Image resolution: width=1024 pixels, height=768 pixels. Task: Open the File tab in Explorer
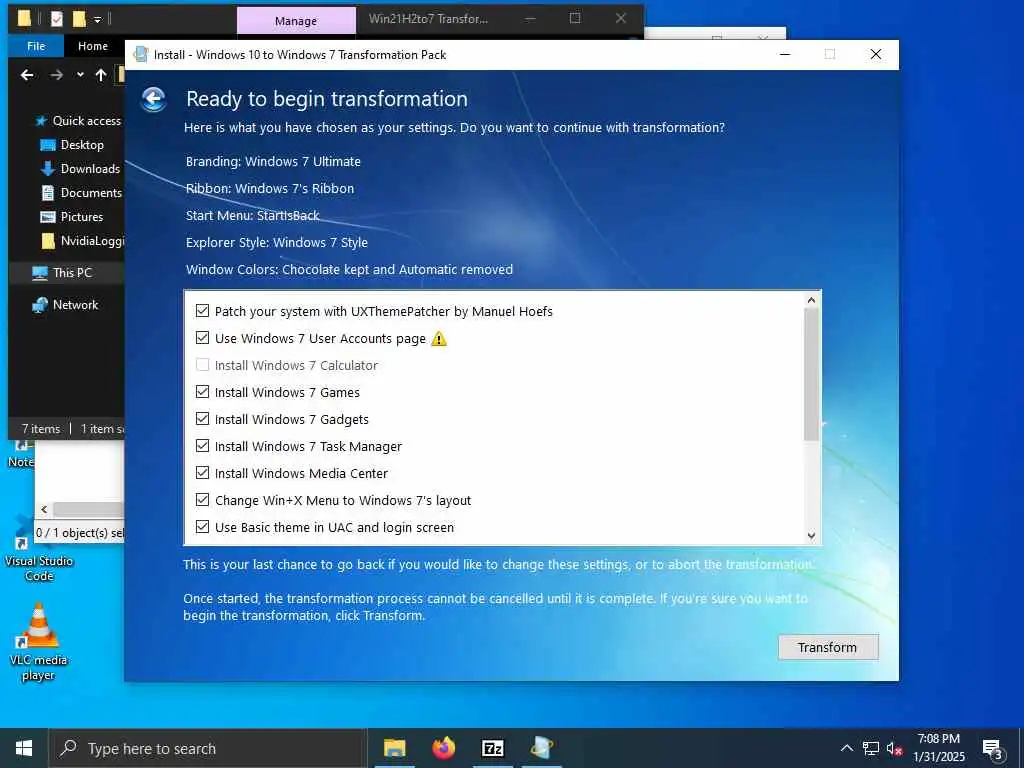36,46
